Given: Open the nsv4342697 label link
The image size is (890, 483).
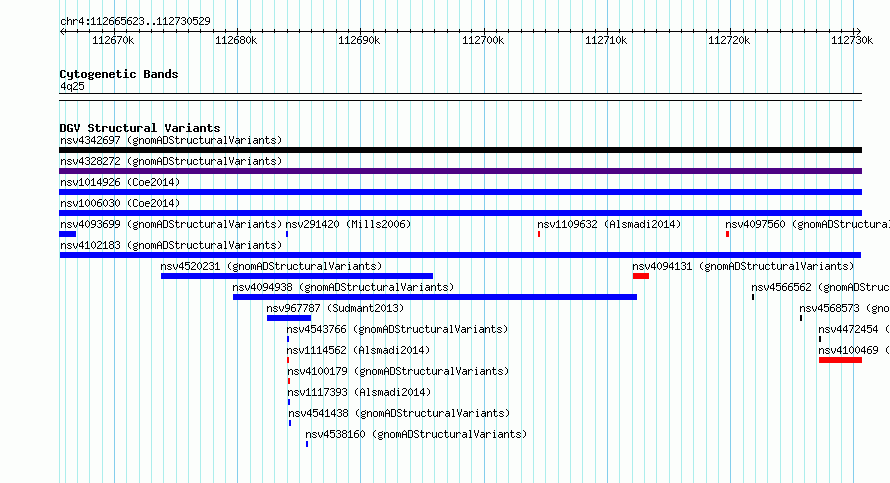Looking at the screenshot, I should 171,140.
